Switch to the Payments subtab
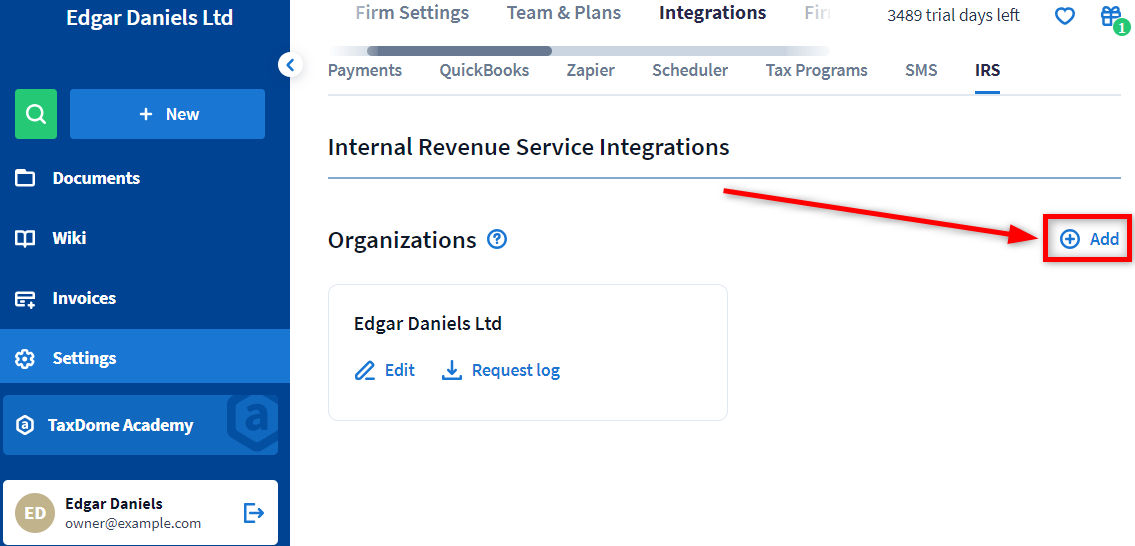1135x546 pixels. (x=365, y=70)
